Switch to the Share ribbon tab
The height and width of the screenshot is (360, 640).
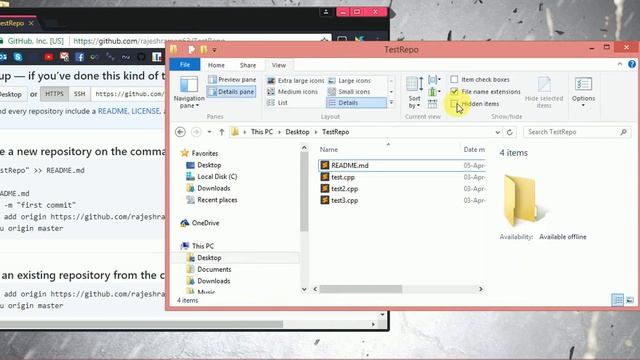tap(248, 65)
